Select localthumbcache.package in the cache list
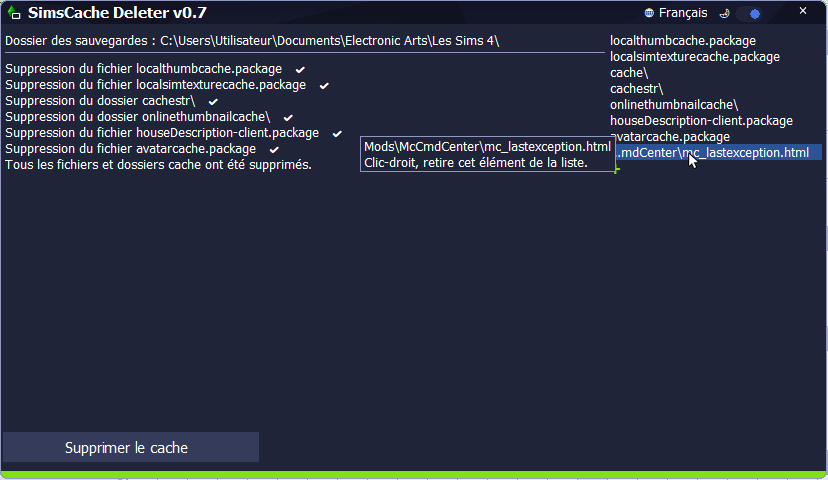The width and height of the screenshot is (828, 480). point(683,41)
